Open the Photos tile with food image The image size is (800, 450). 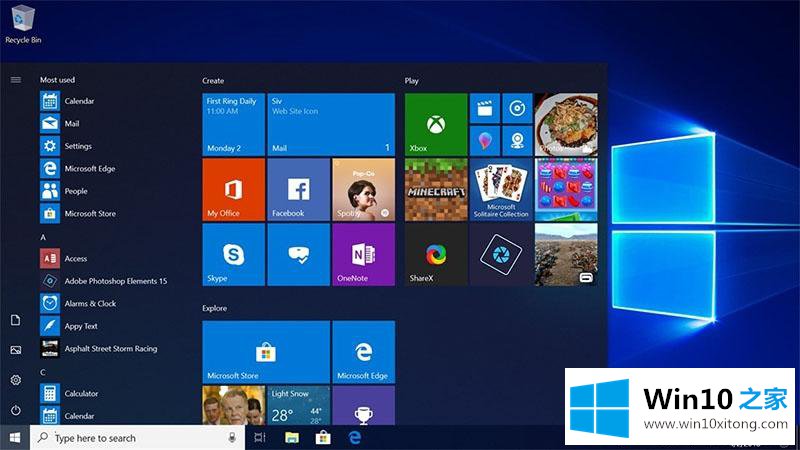click(566, 124)
